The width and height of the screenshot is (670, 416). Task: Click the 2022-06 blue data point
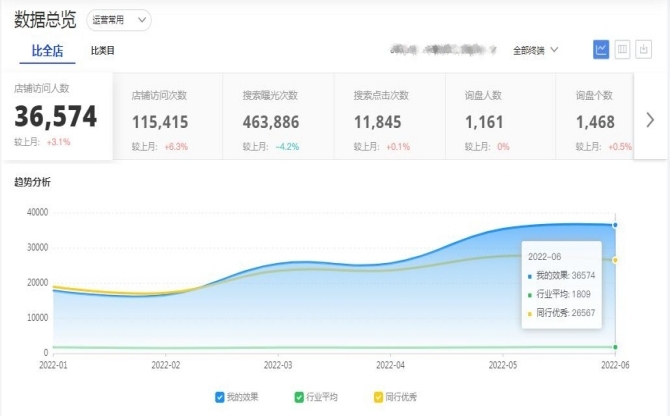pyautogui.click(x=615, y=225)
